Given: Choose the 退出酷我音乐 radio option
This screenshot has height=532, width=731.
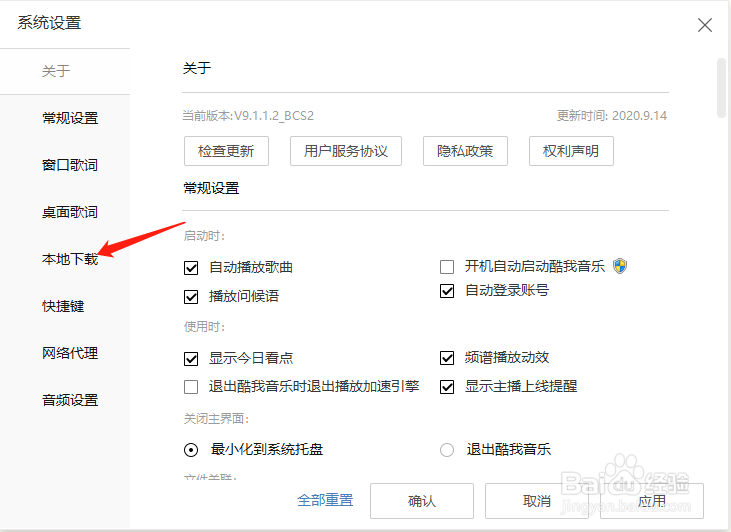Looking at the screenshot, I should coord(447,450).
